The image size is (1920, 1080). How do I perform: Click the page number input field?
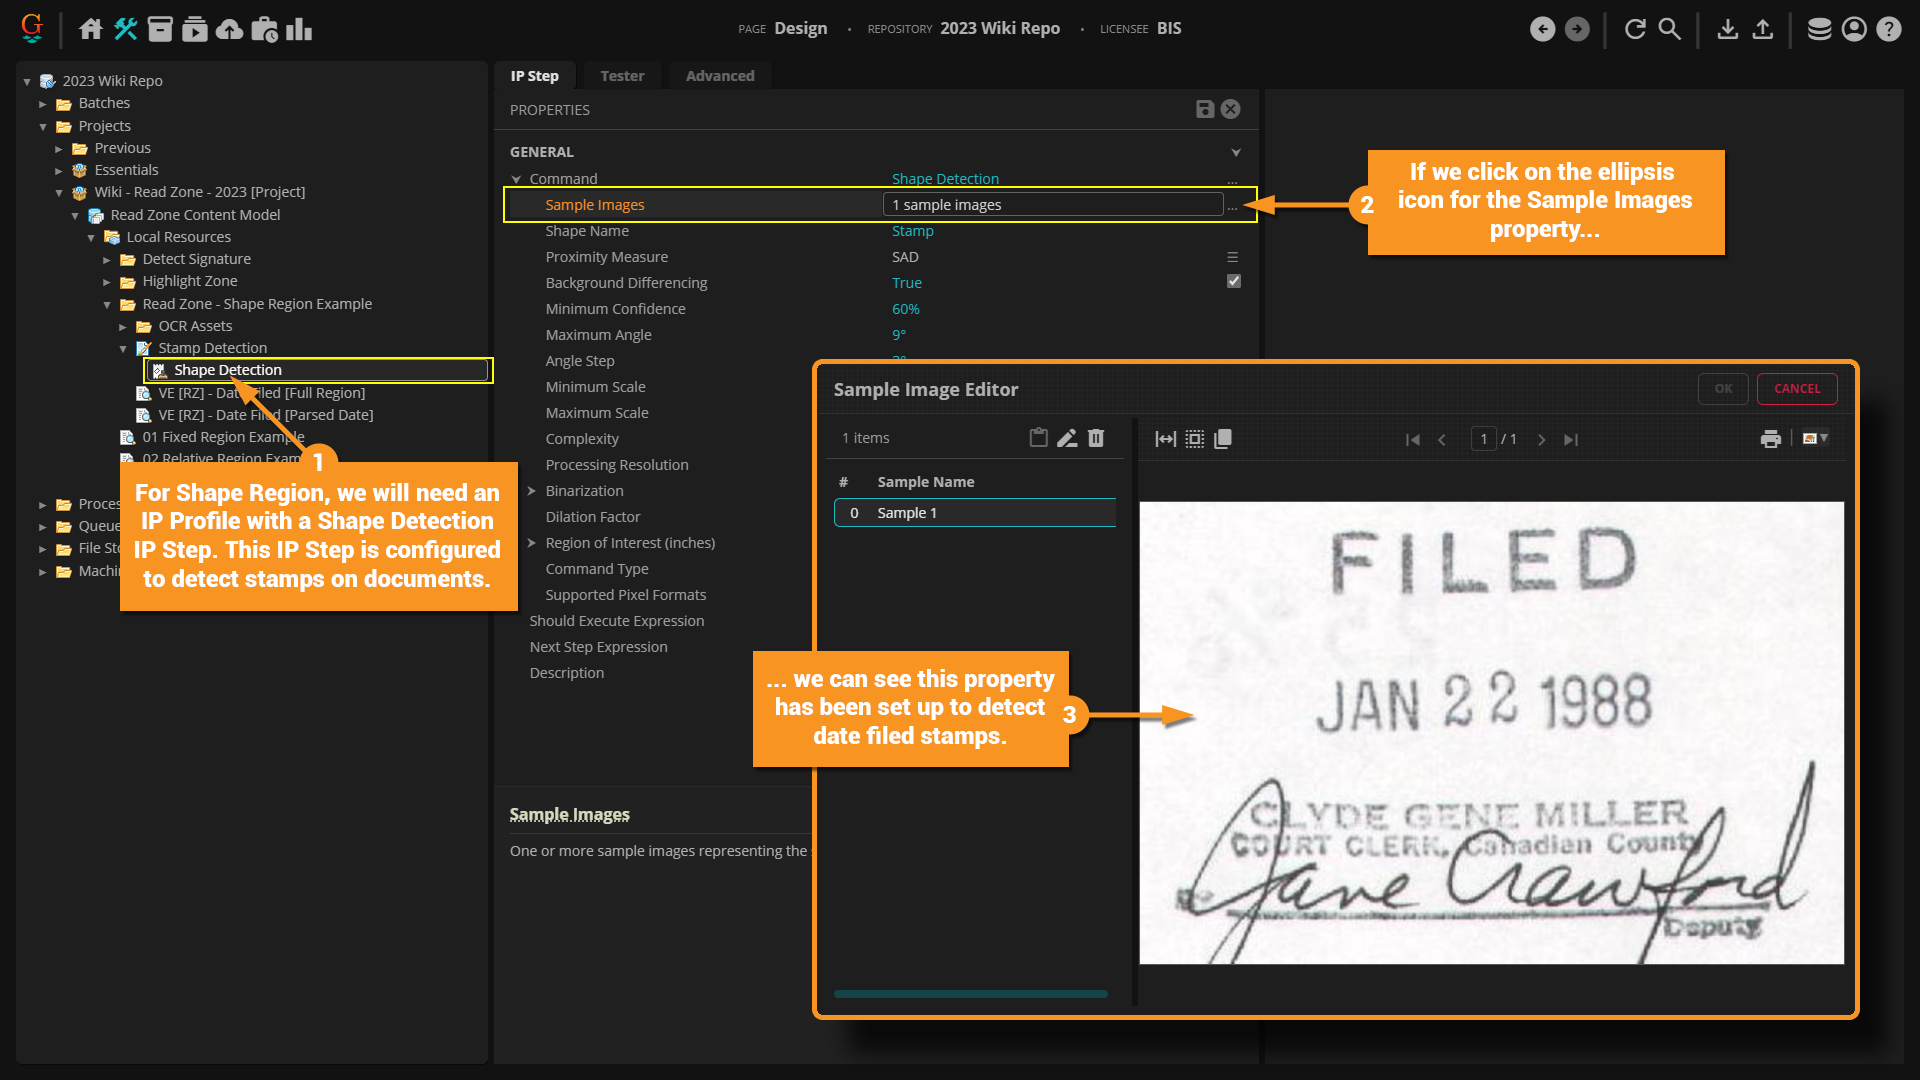pos(1483,439)
